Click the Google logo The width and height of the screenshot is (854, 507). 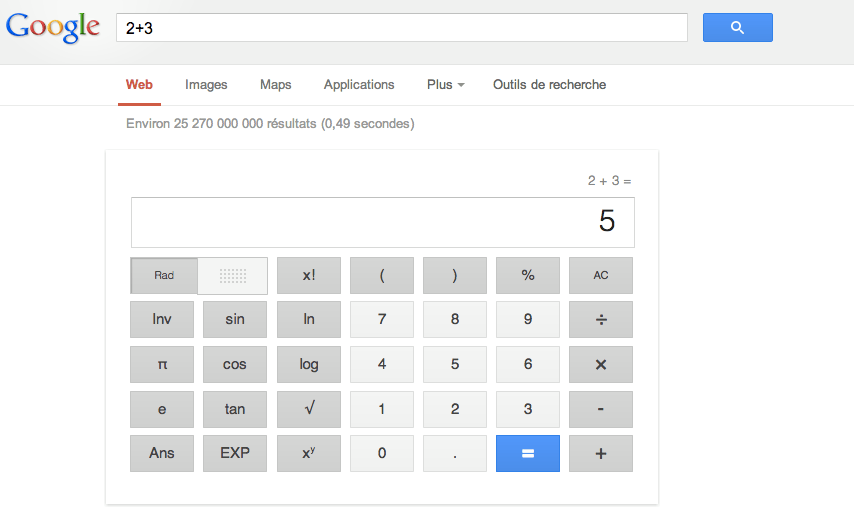click(52, 28)
